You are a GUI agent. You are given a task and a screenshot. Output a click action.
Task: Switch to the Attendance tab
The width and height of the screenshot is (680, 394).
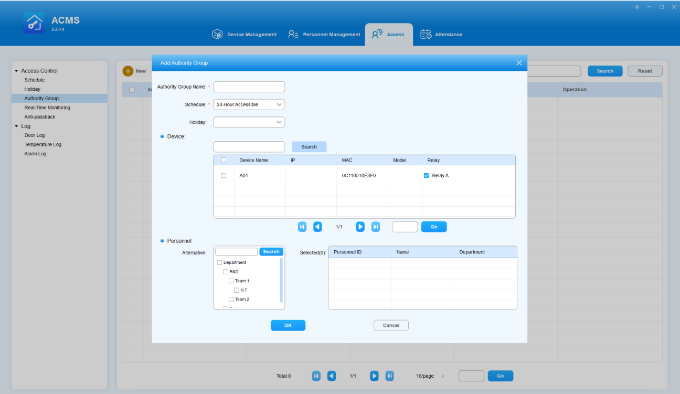click(x=441, y=34)
